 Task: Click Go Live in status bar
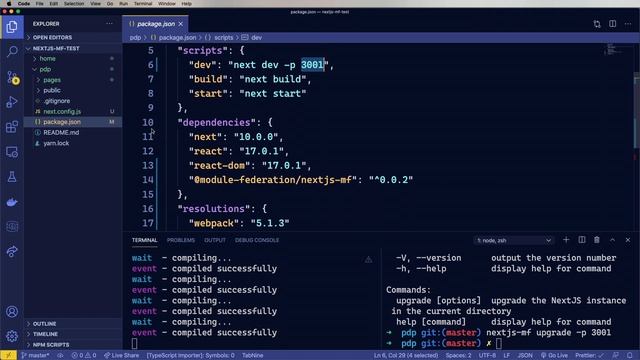[554, 355]
